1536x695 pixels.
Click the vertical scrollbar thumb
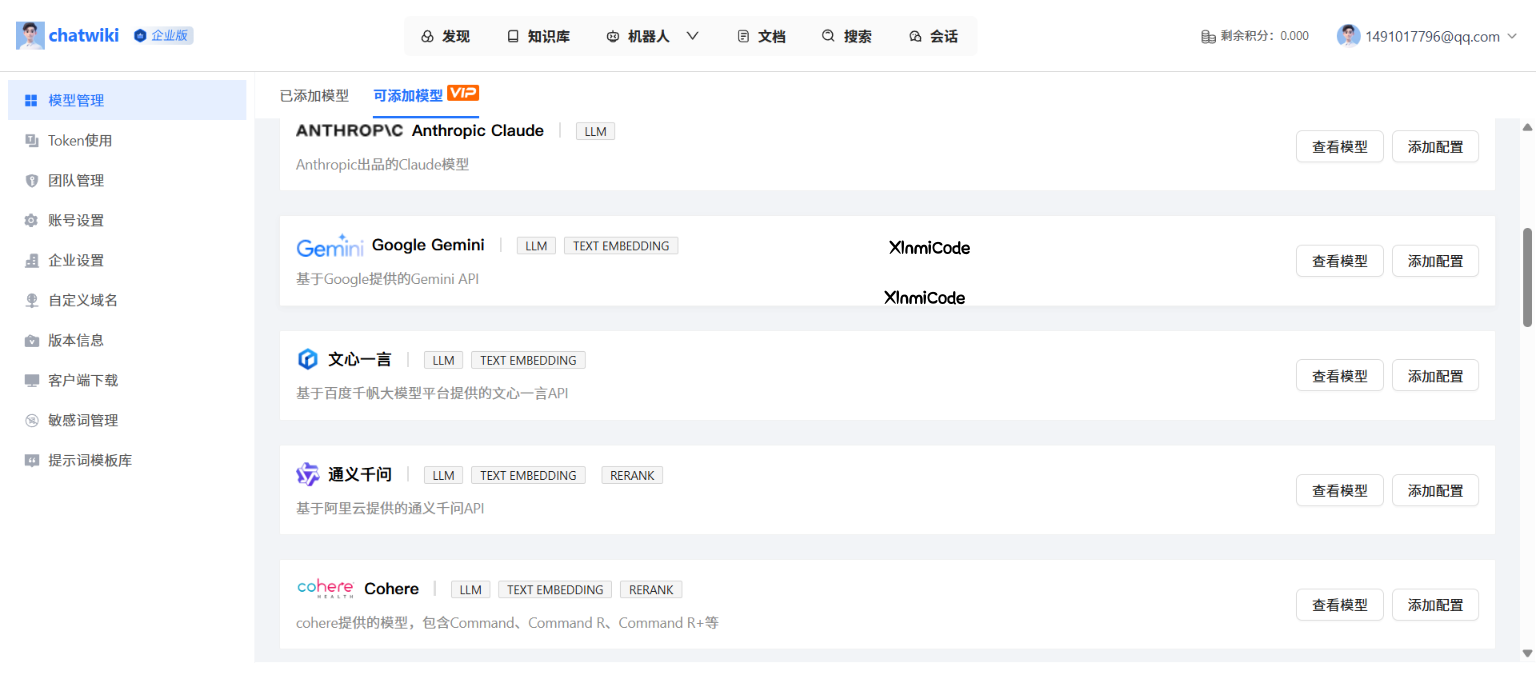click(1525, 274)
